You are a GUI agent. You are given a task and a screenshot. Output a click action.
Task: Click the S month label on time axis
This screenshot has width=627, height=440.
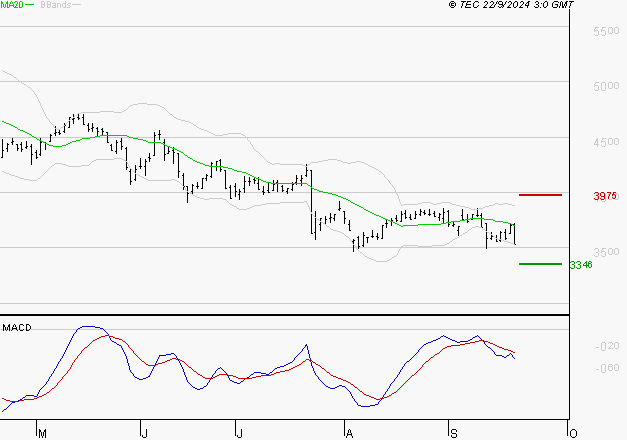454,434
